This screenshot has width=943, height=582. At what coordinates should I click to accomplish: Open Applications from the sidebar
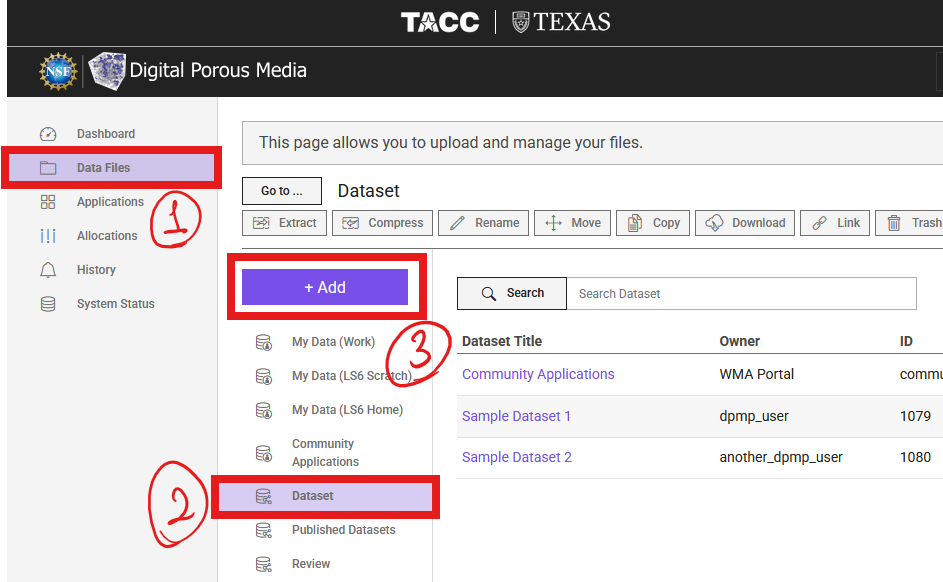(110, 201)
